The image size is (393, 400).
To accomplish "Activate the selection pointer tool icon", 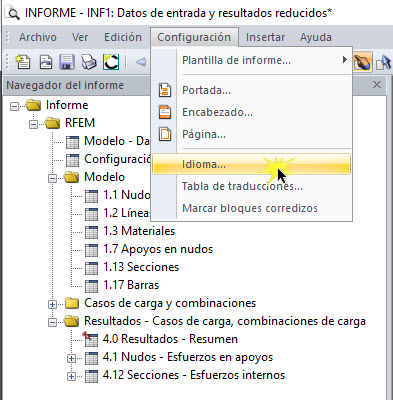I will tap(383, 62).
